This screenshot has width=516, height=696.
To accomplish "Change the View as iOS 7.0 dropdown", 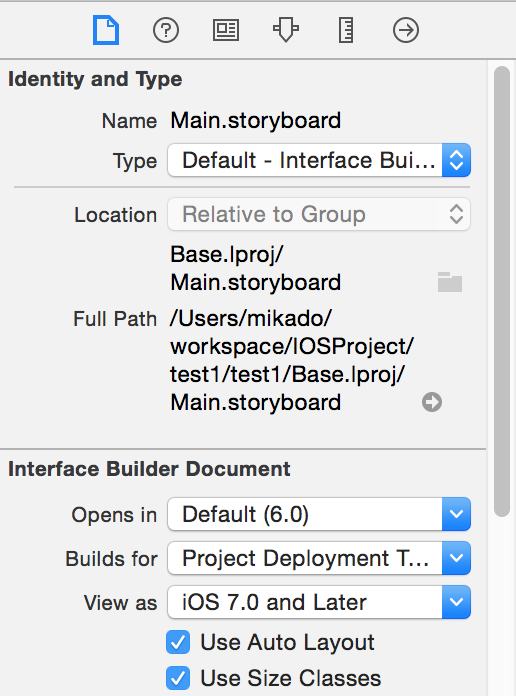I will tap(319, 602).
